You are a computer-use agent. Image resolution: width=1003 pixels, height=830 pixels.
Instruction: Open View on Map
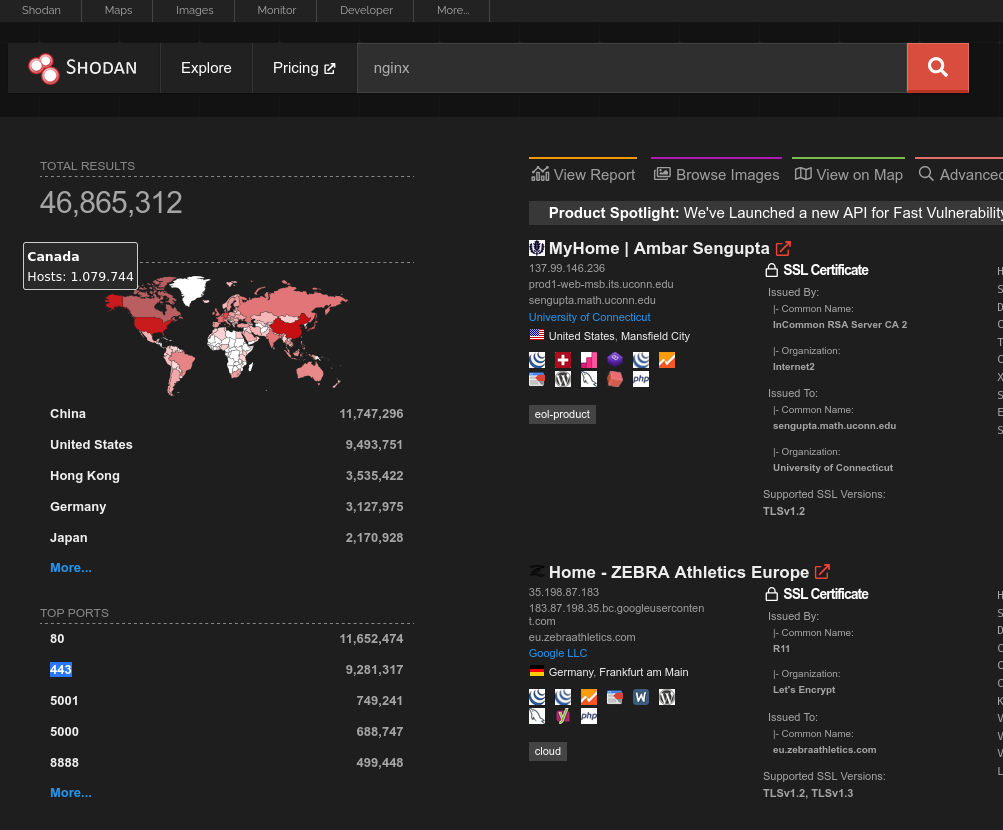coord(848,175)
